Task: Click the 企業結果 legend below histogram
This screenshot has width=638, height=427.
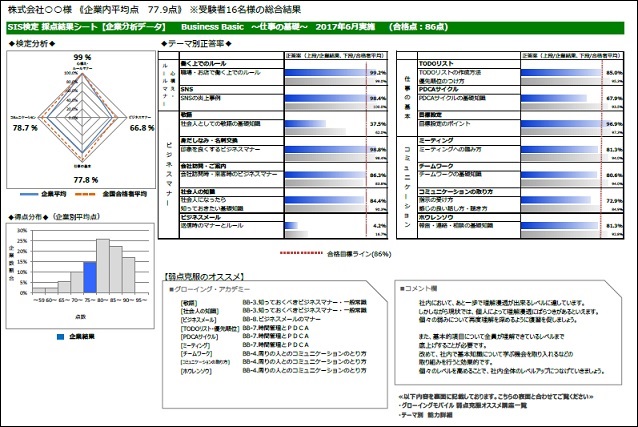Action: click(76, 337)
